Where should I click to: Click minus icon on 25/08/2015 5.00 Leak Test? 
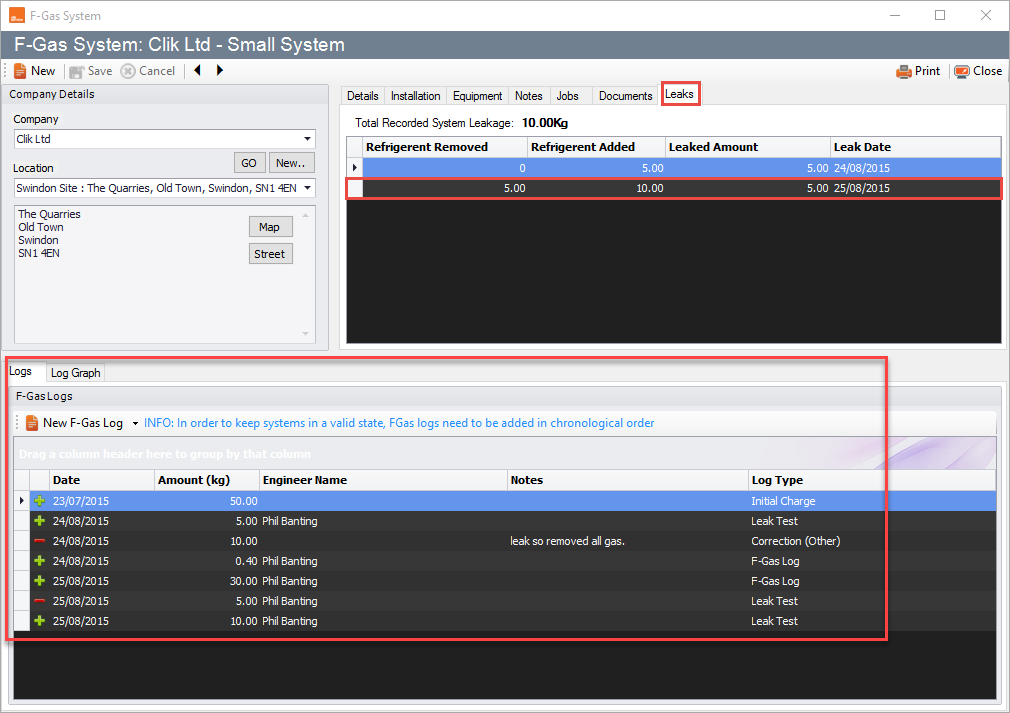tap(40, 601)
